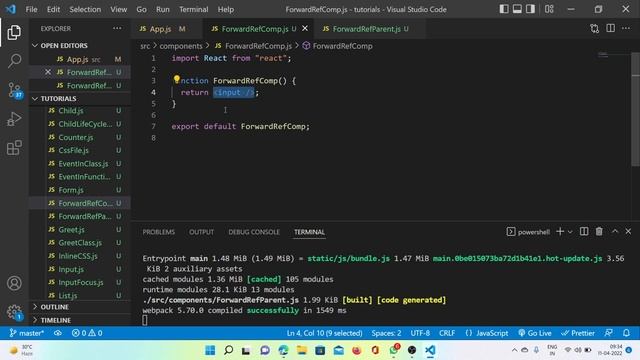Open the Selection menu
This screenshot has height=360, width=640.
click(85, 9)
